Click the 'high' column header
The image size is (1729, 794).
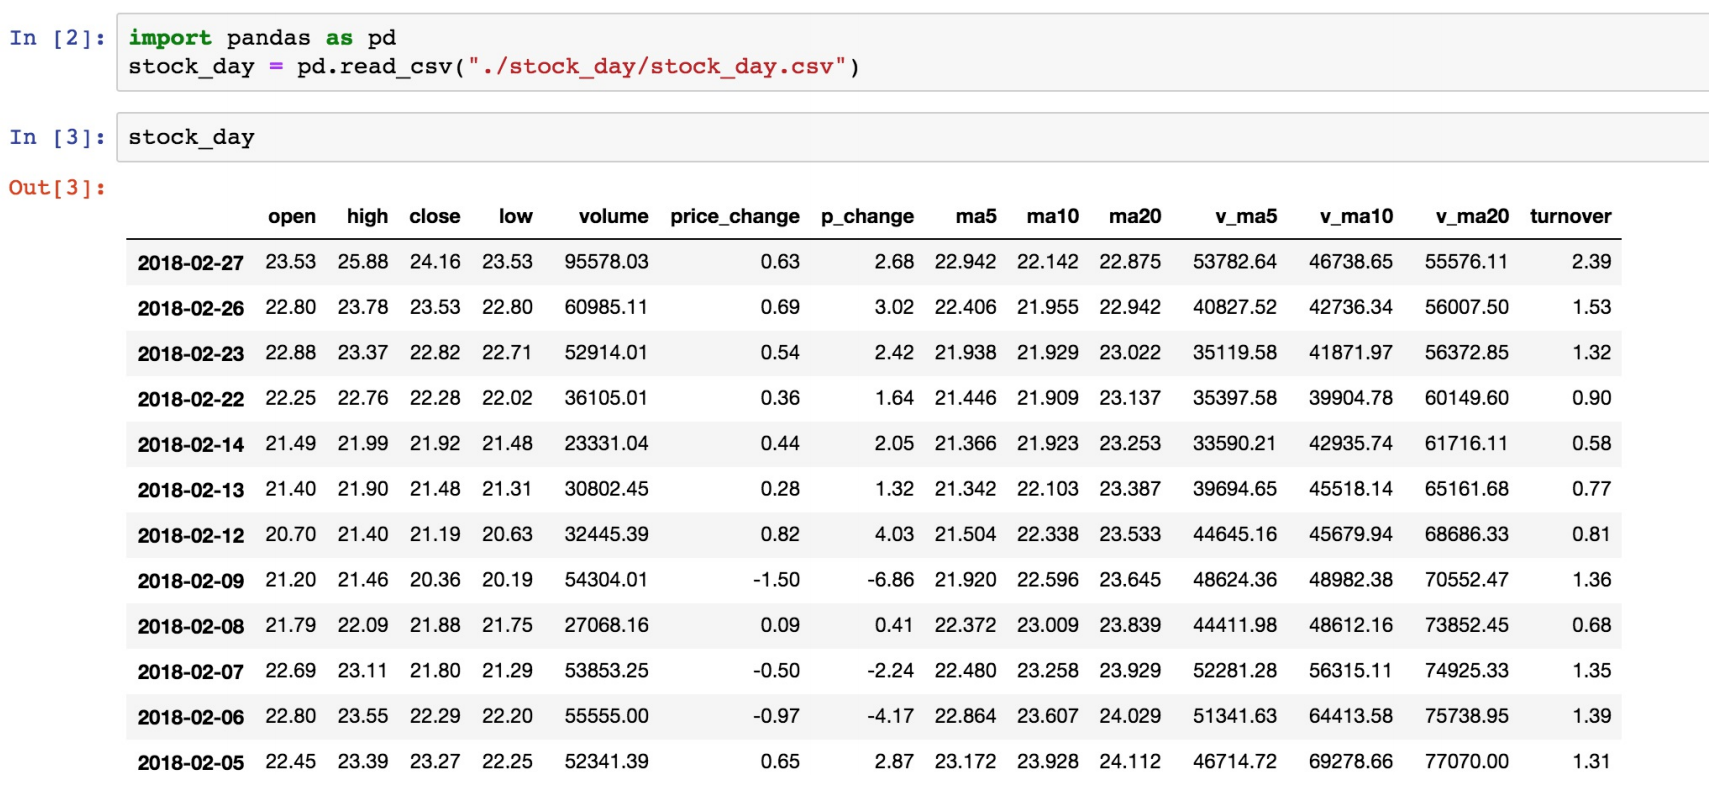367,216
